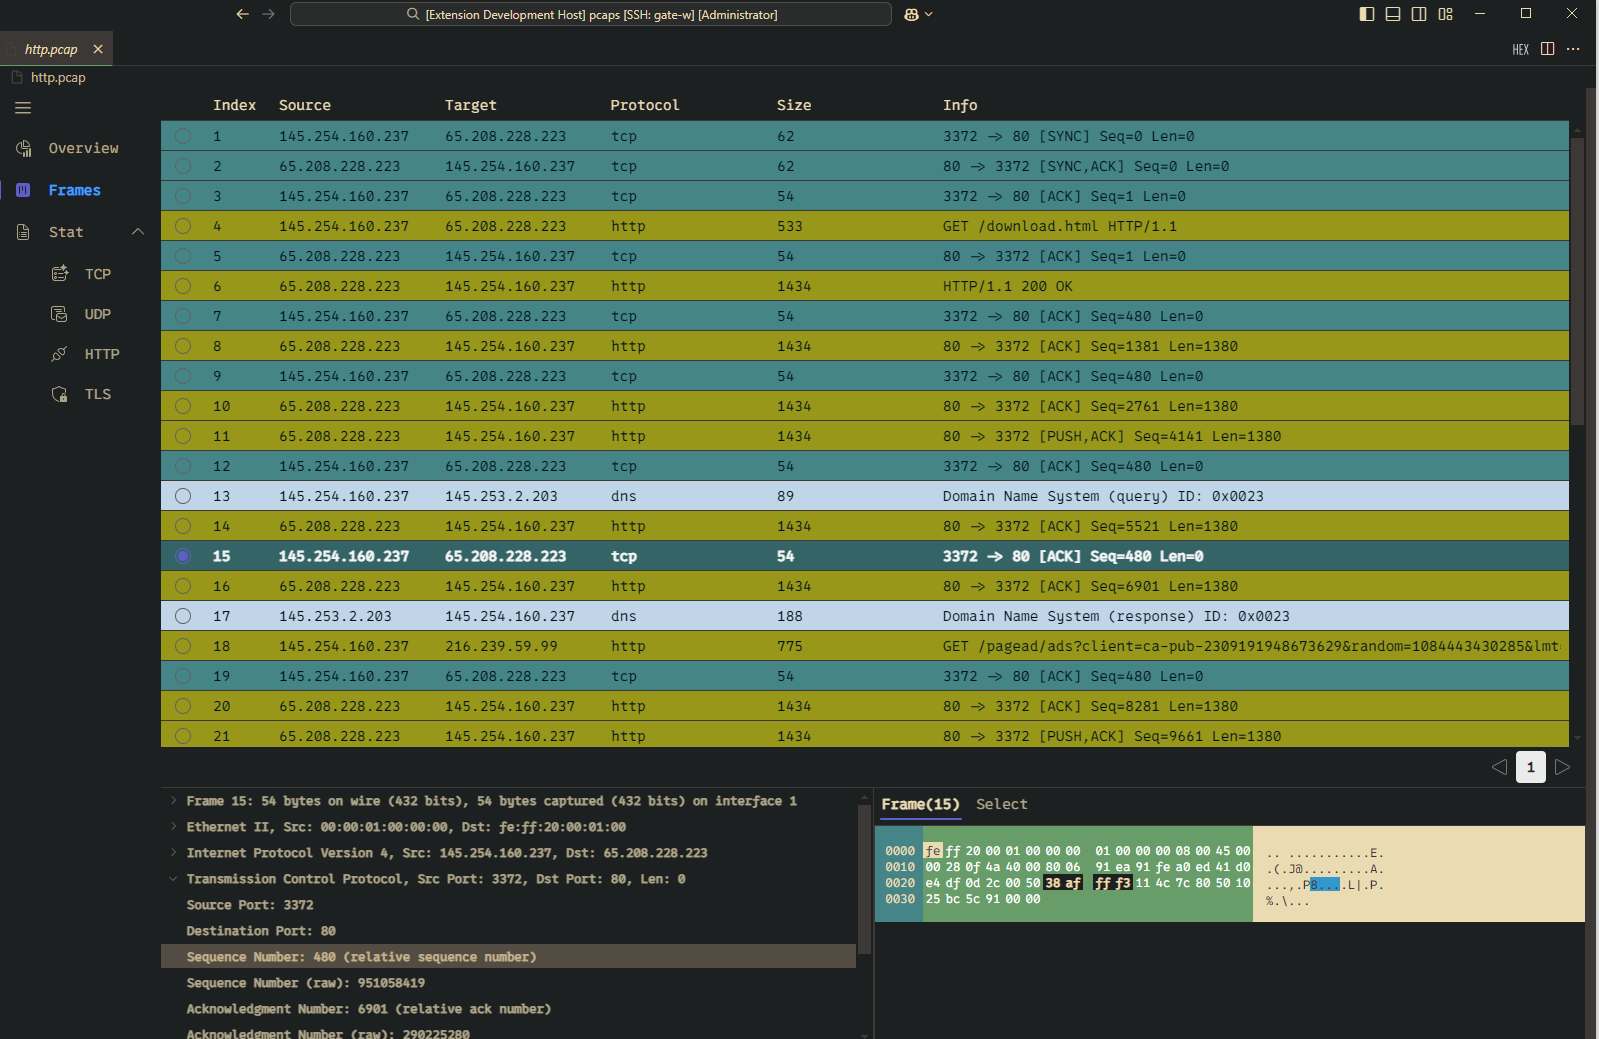Screen dimensions: 1599x1039
Task: Click the Size column header
Action: 794,105
